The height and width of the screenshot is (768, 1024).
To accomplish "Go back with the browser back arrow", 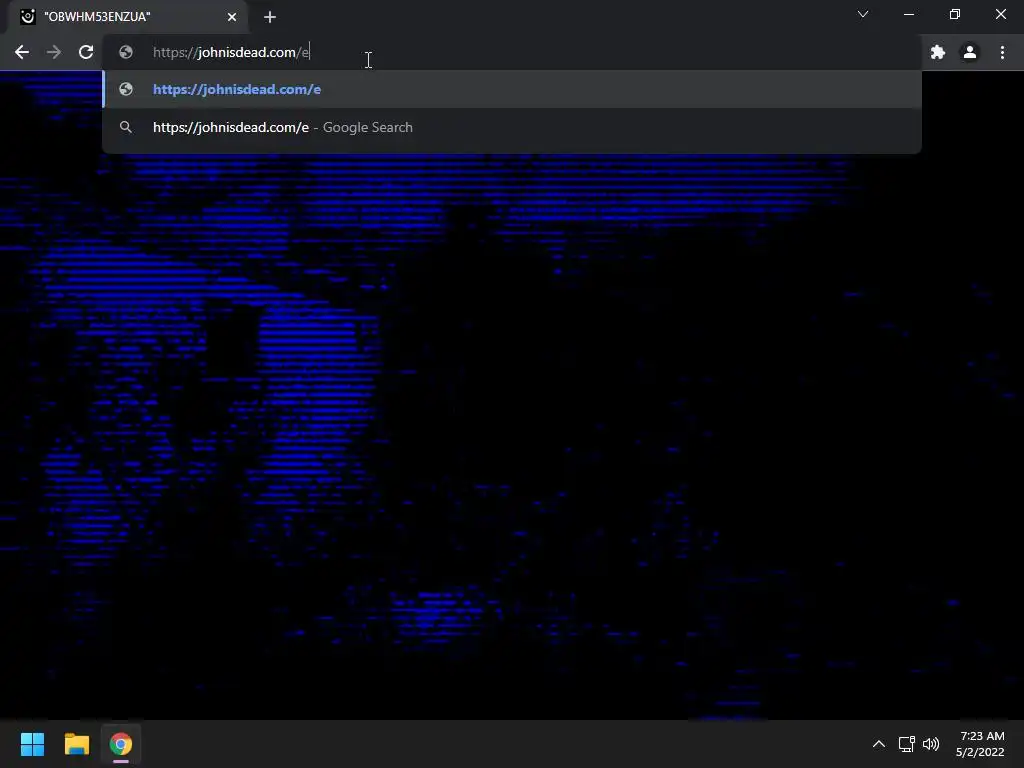I will click(22, 52).
